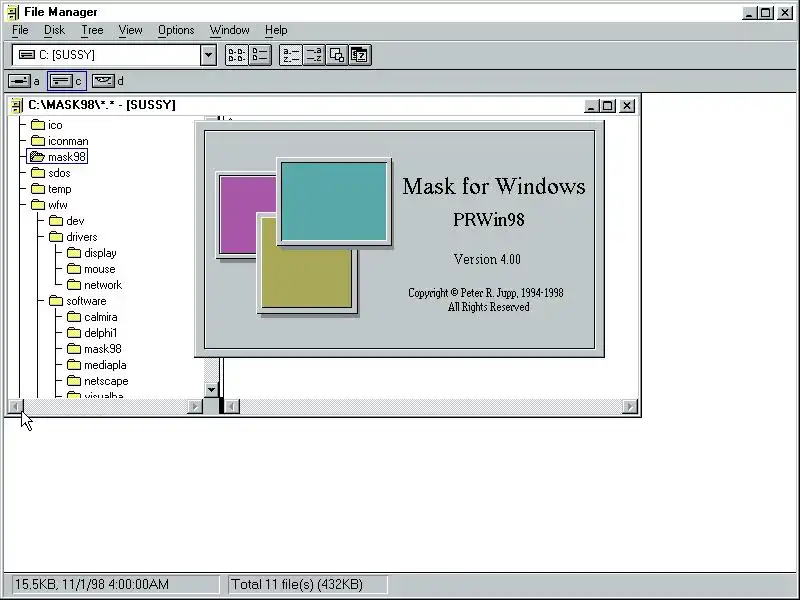Screen dimensions: 800x600
Task: Switch to floppy drive a
Action: (x=23, y=81)
